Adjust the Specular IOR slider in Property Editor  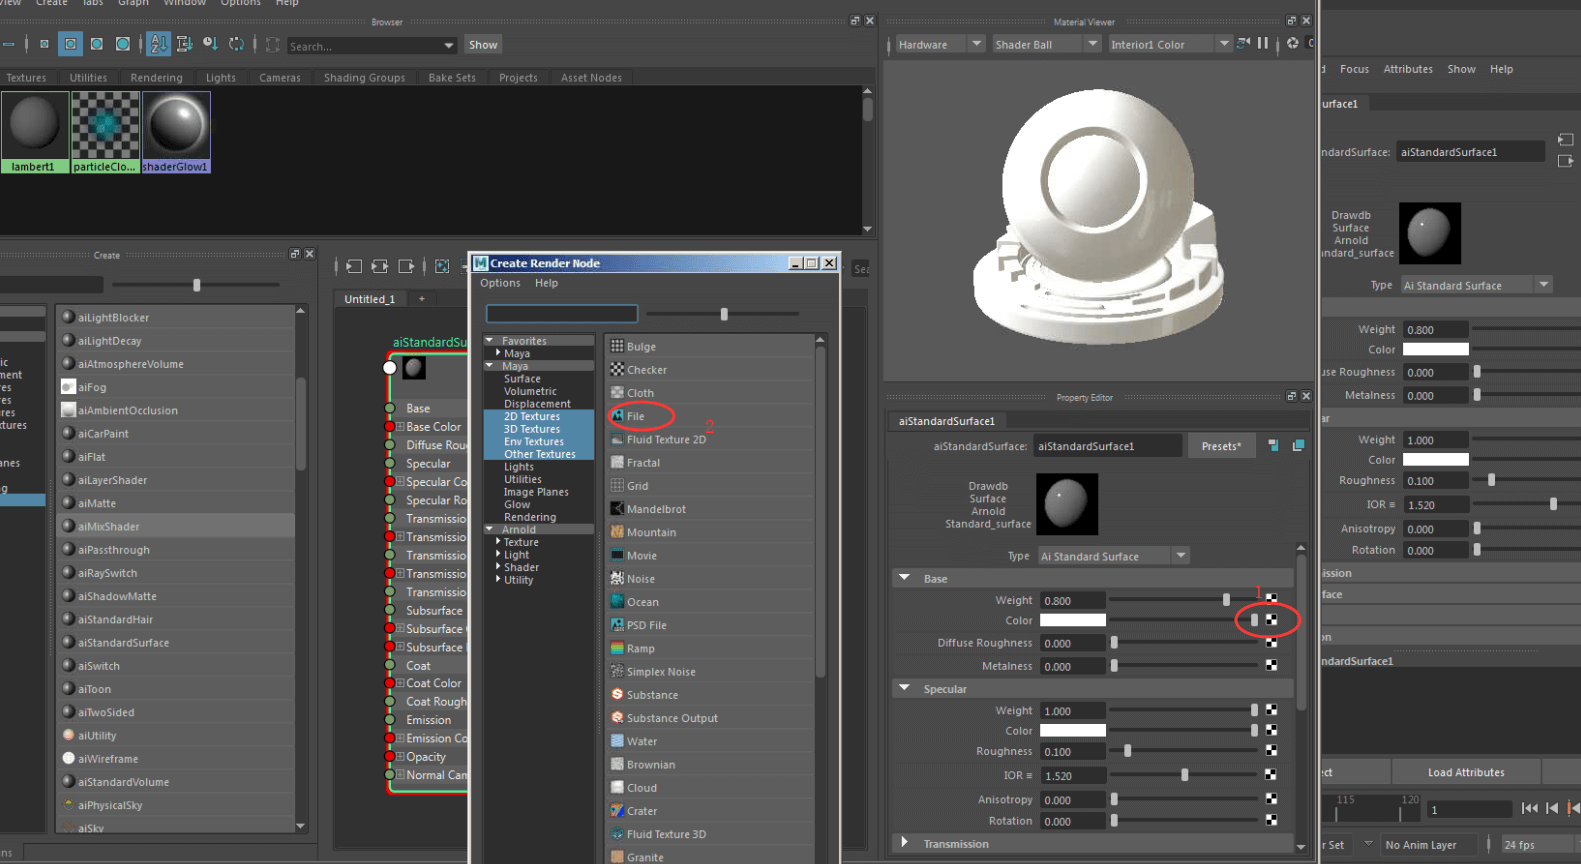[x=1184, y=775]
